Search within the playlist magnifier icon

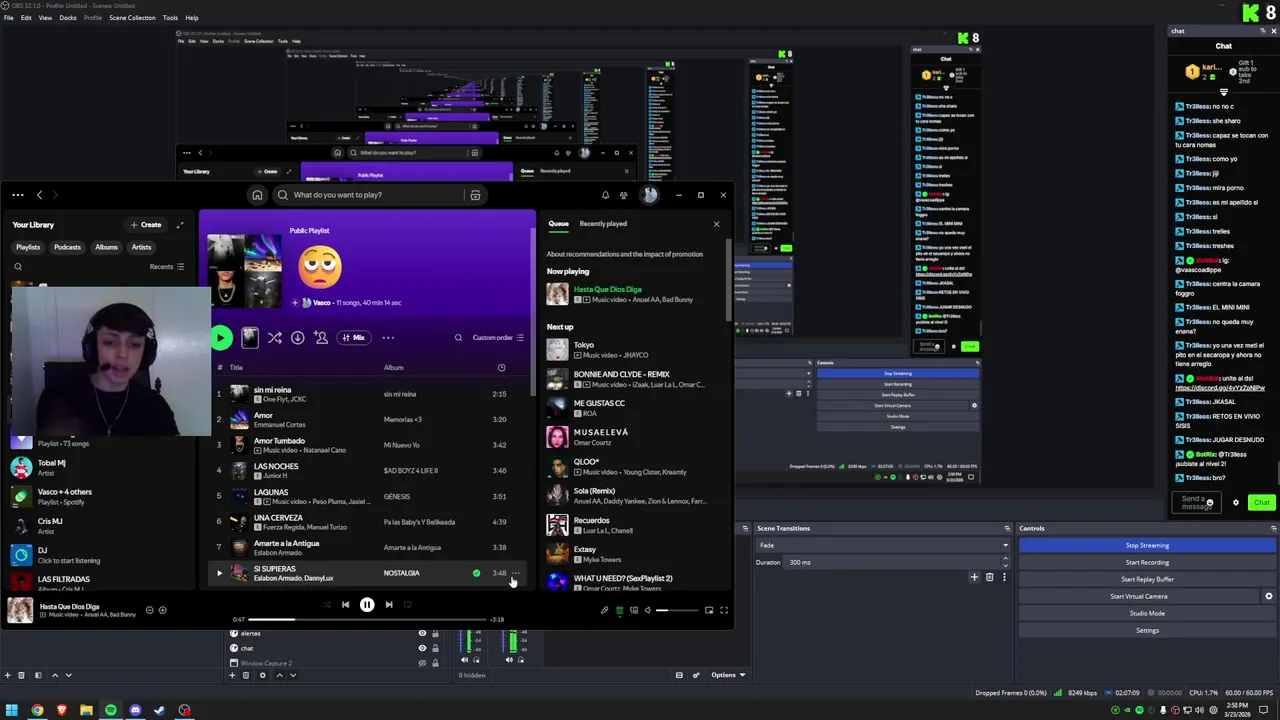[x=459, y=338]
